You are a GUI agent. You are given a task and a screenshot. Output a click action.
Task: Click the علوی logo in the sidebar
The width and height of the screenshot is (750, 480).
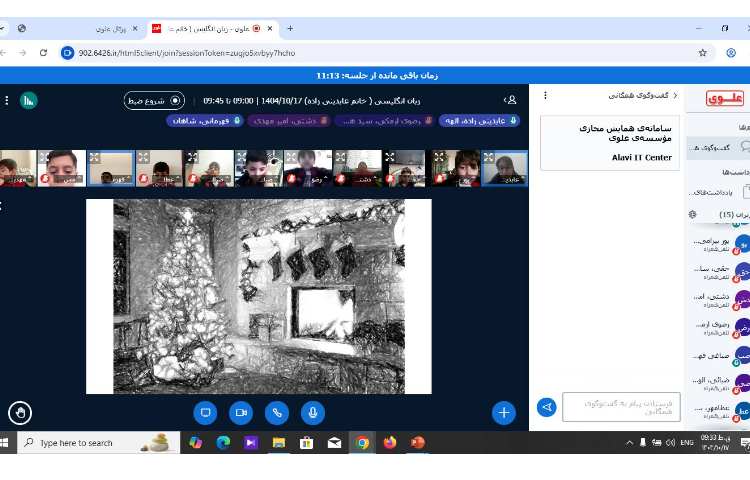725,98
